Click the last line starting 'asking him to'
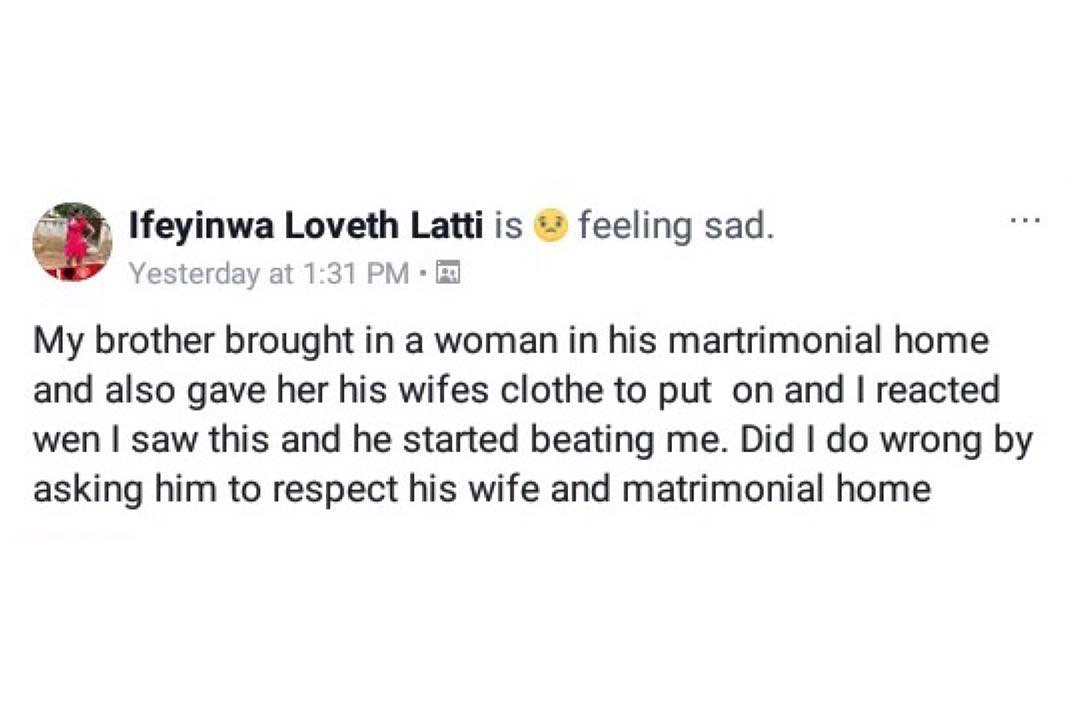This screenshot has width=1080, height=720. [x=482, y=490]
